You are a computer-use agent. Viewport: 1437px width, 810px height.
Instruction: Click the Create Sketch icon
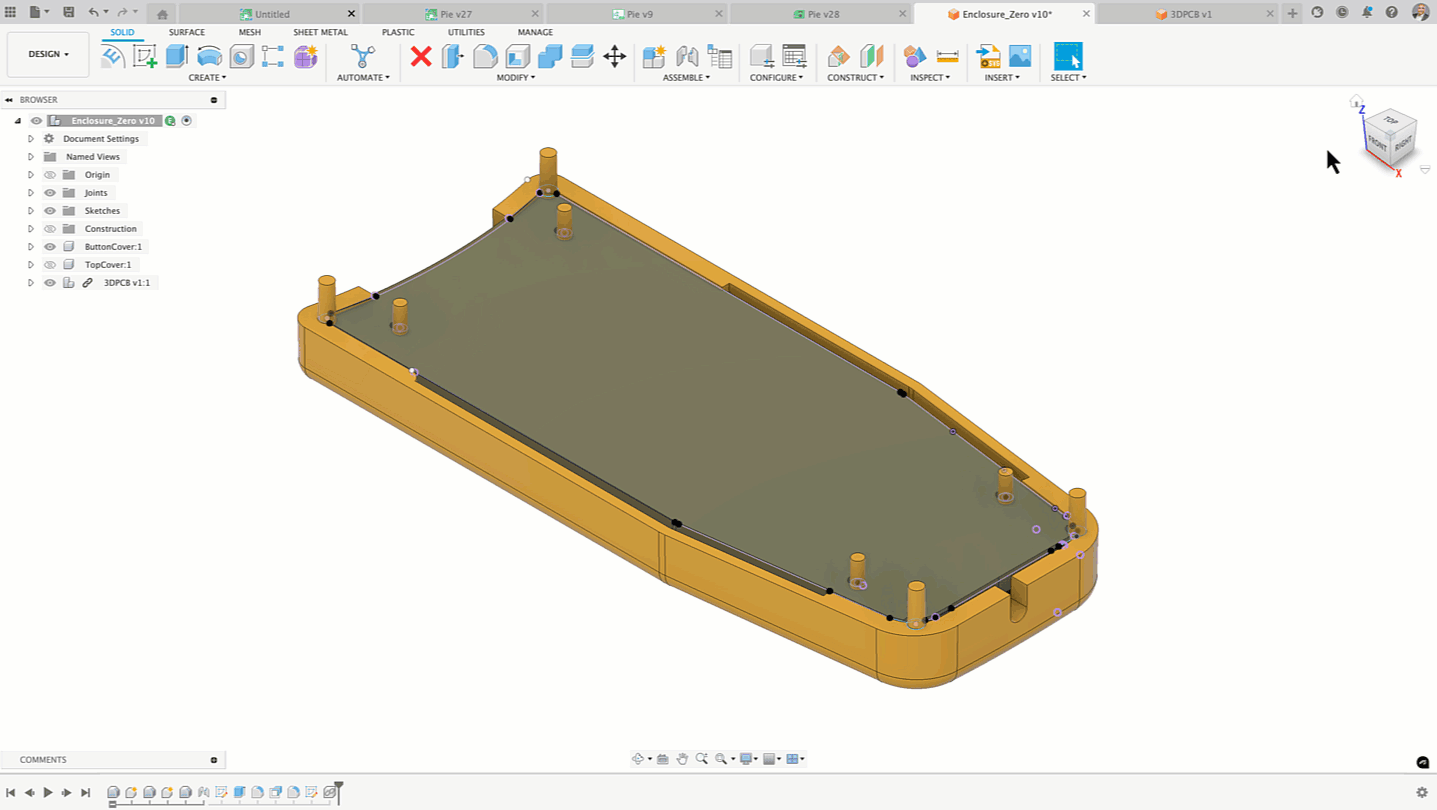pos(144,56)
